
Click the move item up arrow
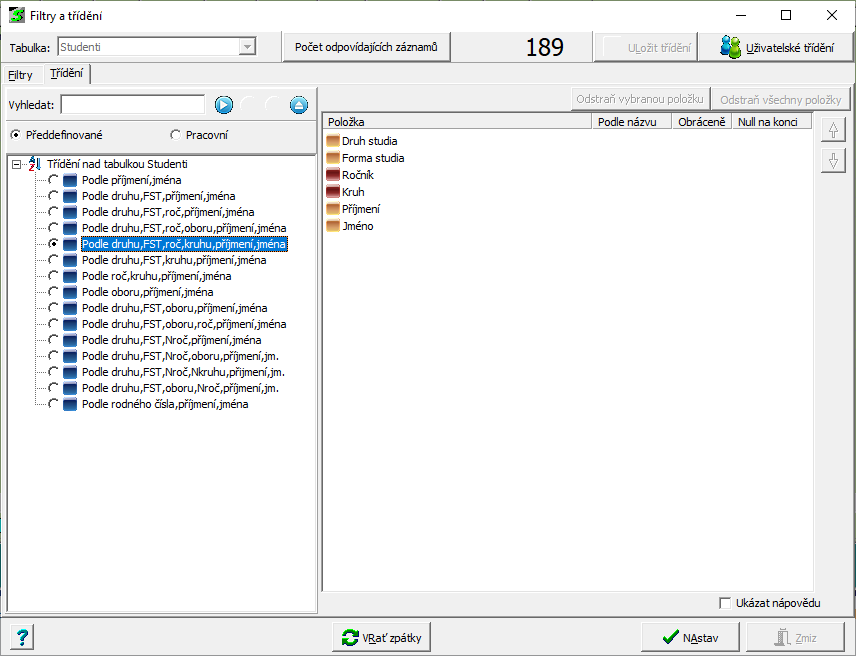coord(832,131)
